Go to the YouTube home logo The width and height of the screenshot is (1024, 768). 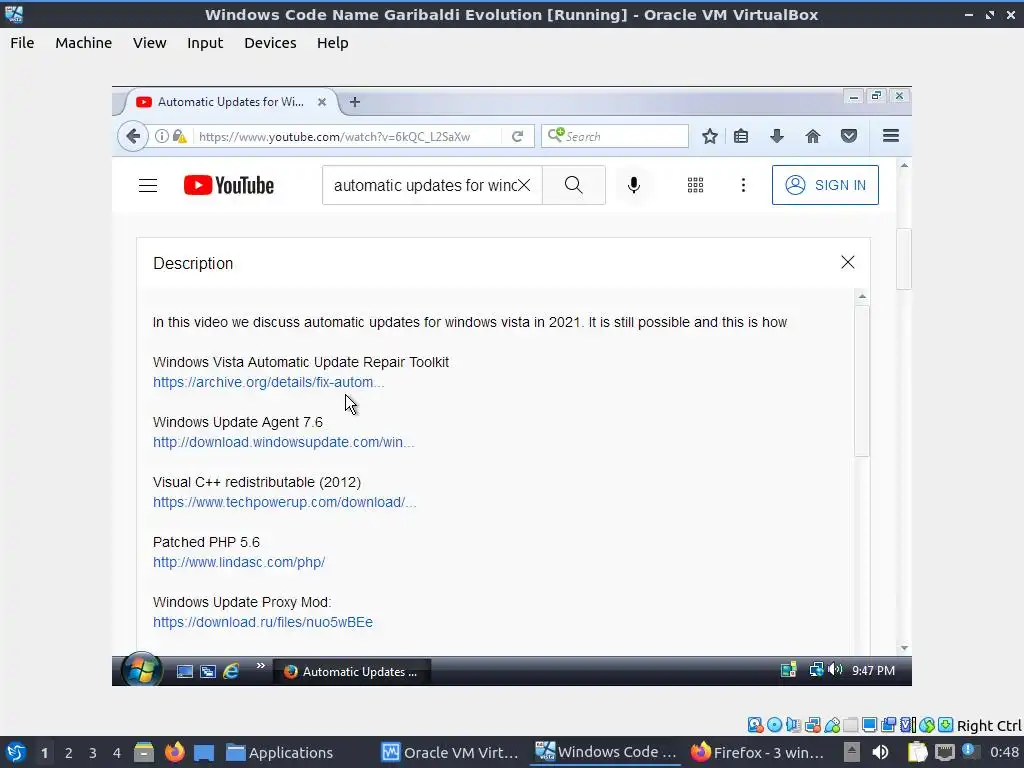click(229, 185)
